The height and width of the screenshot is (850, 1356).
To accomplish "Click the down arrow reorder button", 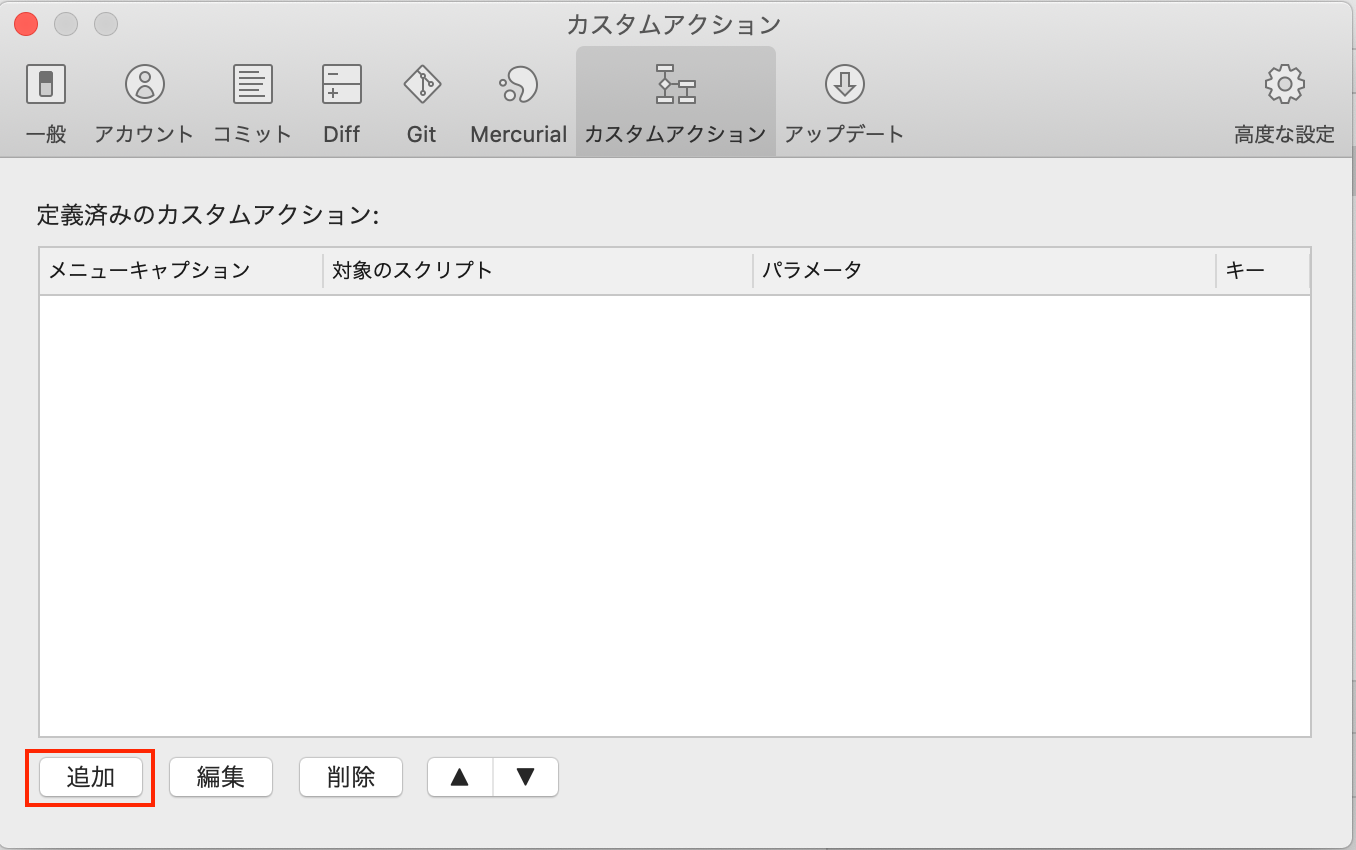I will pyautogui.click(x=525, y=776).
